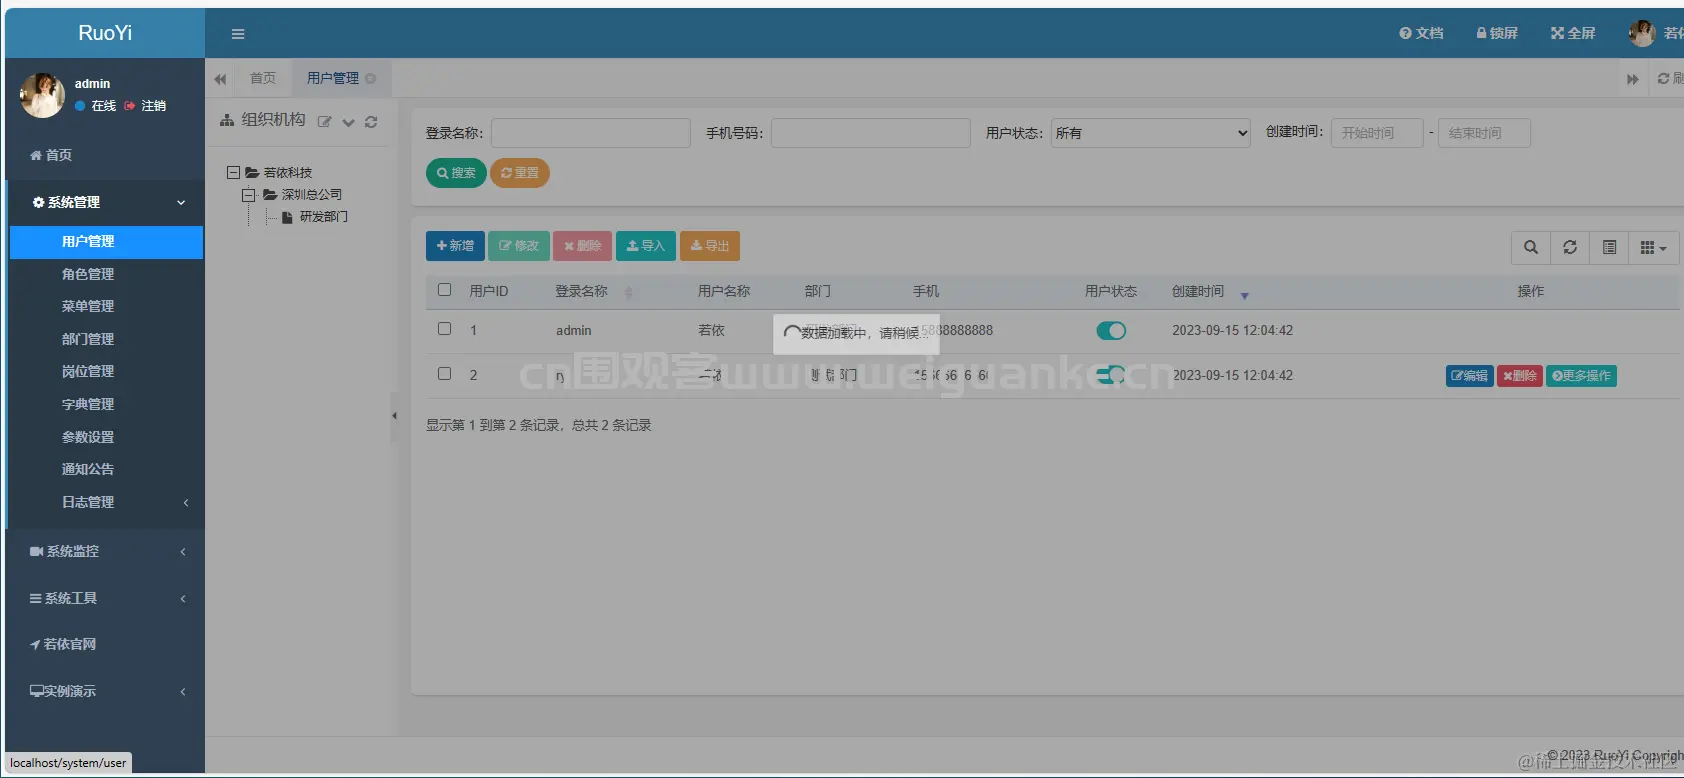Open the 用户状态 dropdown
The image size is (1684, 778).
coord(1151,133)
